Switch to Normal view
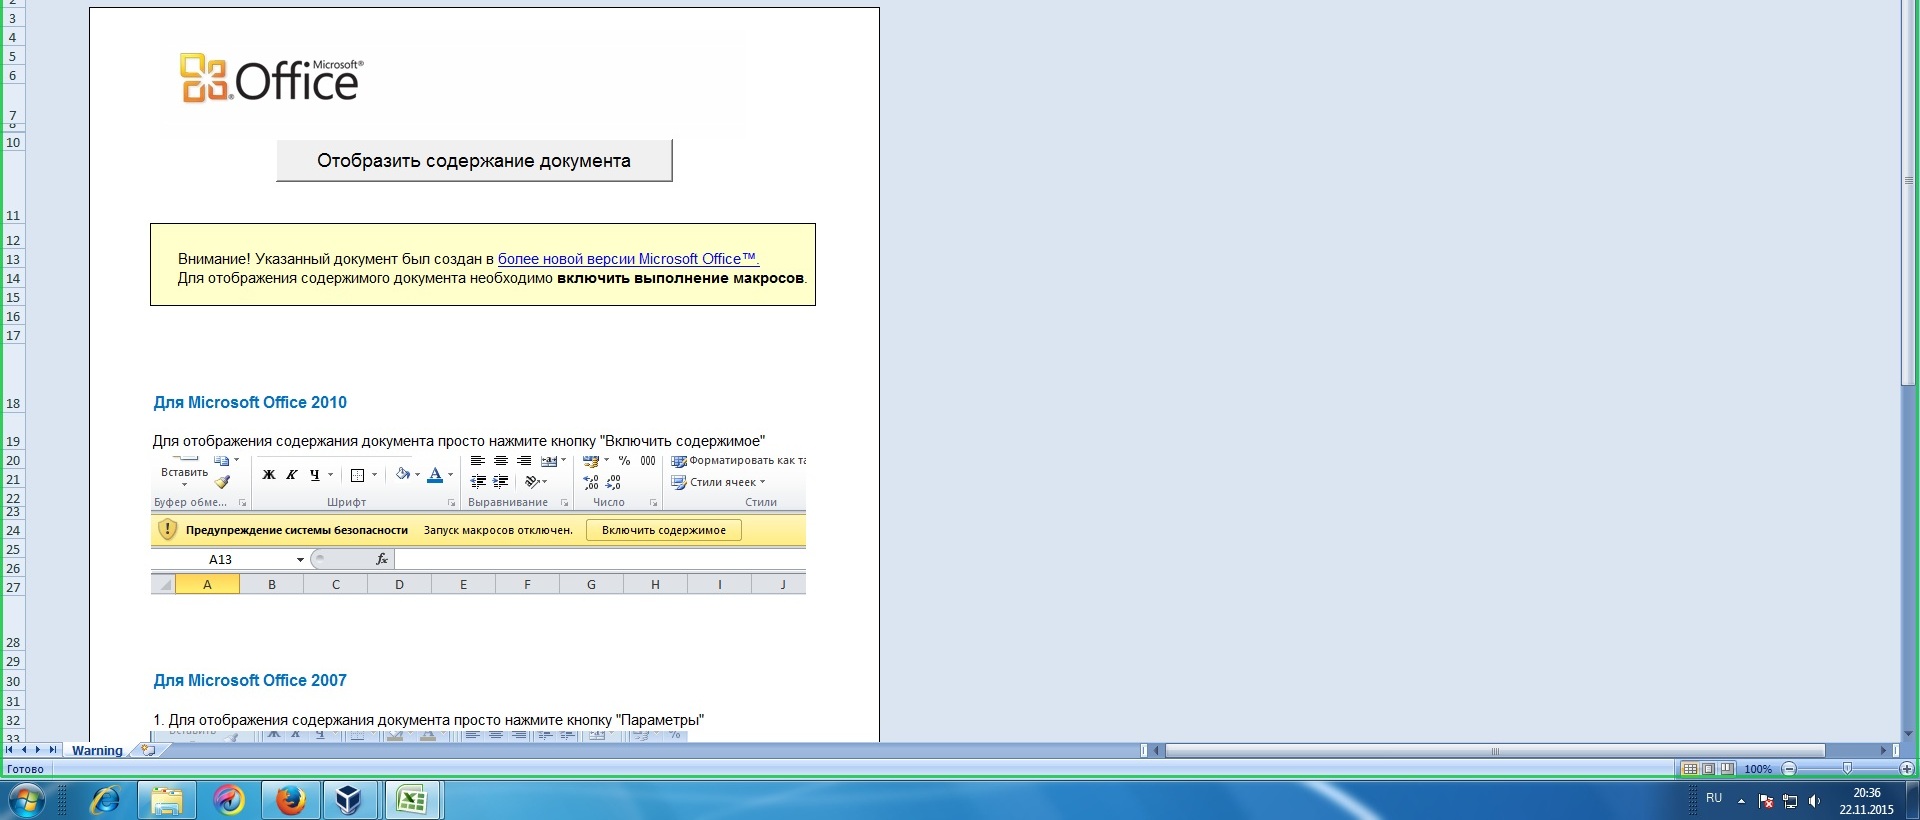The width and height of the screenshot is (1920, 820). (x=1690, y=769)
